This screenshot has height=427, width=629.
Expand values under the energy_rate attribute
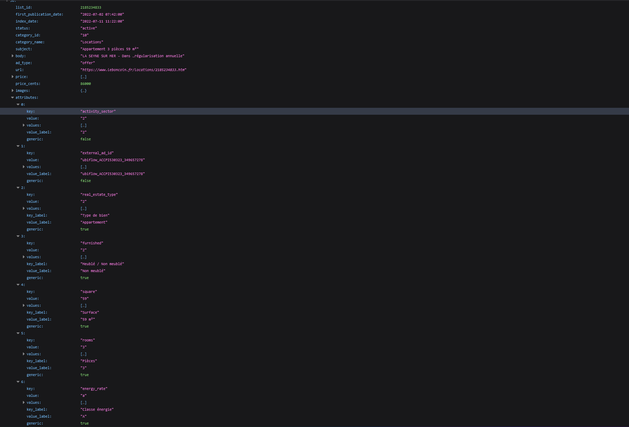point(24,403)
